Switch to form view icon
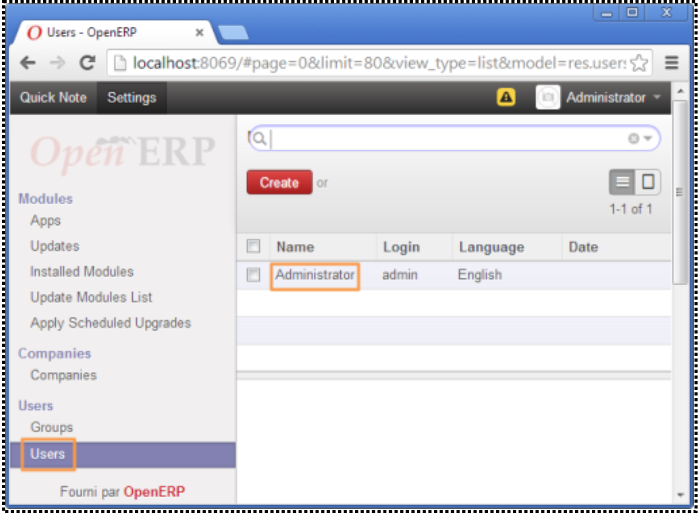Viewport: 698px width, 514px height. [648, 182]
